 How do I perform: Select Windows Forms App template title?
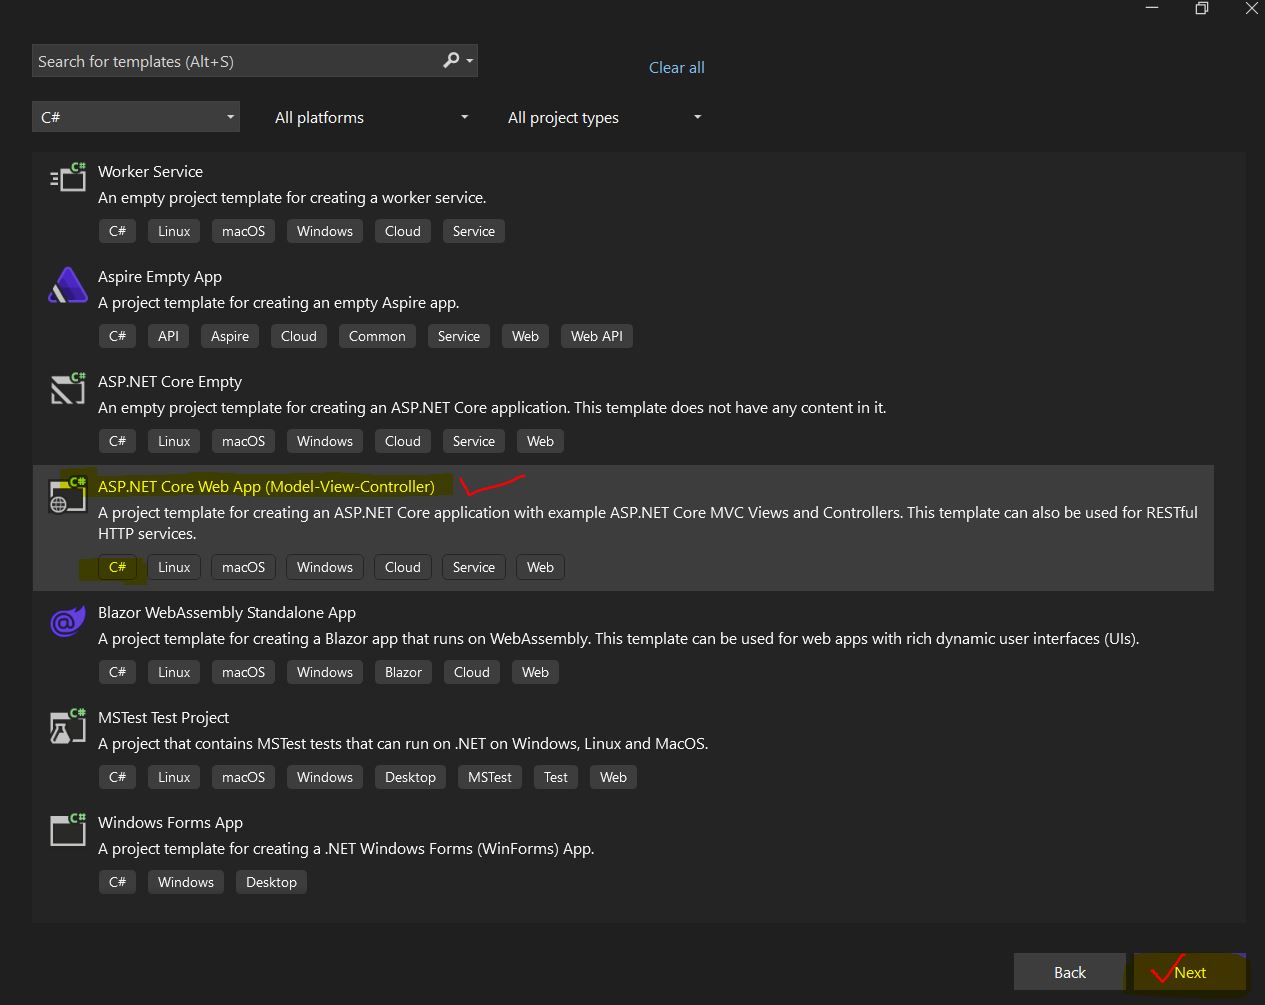tap(170, 822)
